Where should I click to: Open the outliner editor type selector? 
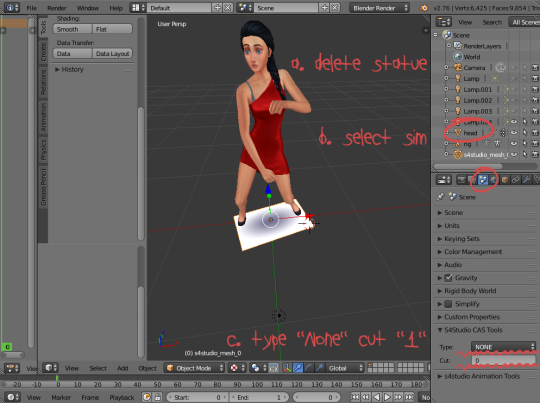[x=443, y=22]
